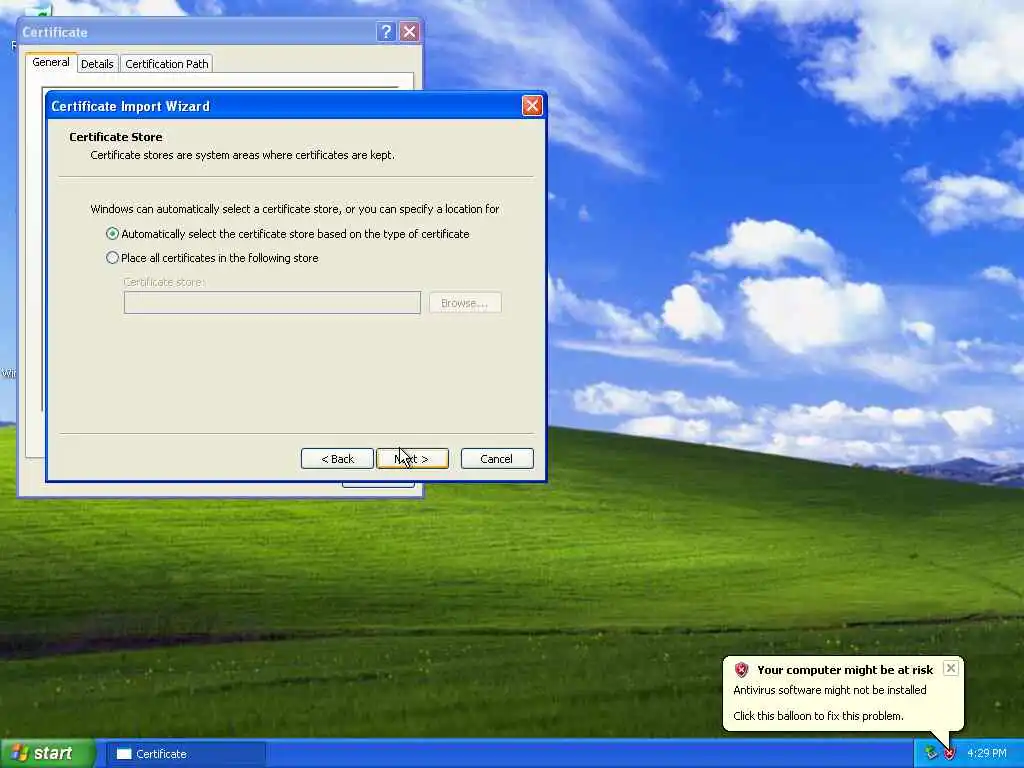Image resolution: width=1024 pixels, height=768 pixels.
Task: Open the Start menu
Action: [x=48, y=754]
